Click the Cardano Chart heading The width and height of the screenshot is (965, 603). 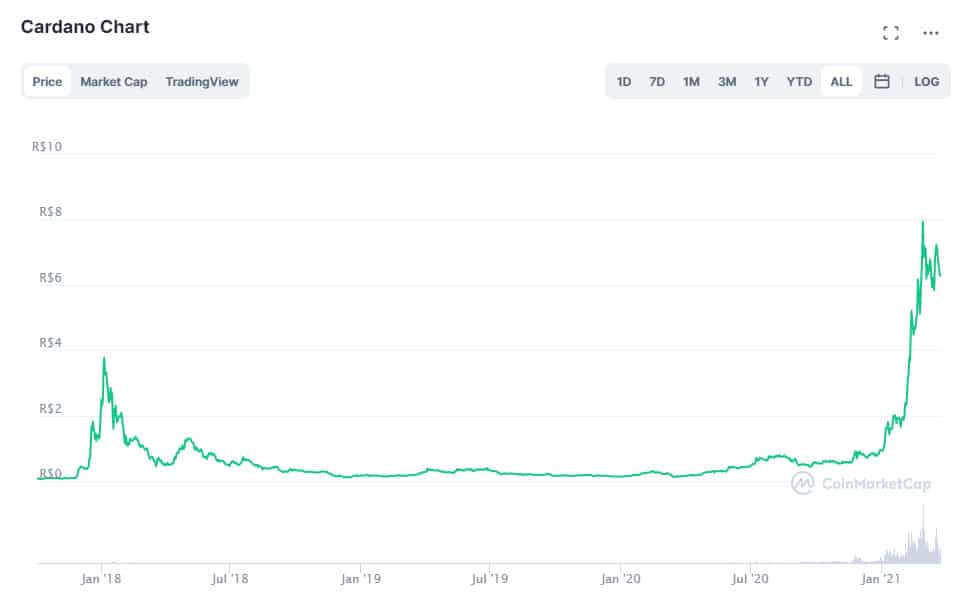pyautogui.click(x=85, y=27)
